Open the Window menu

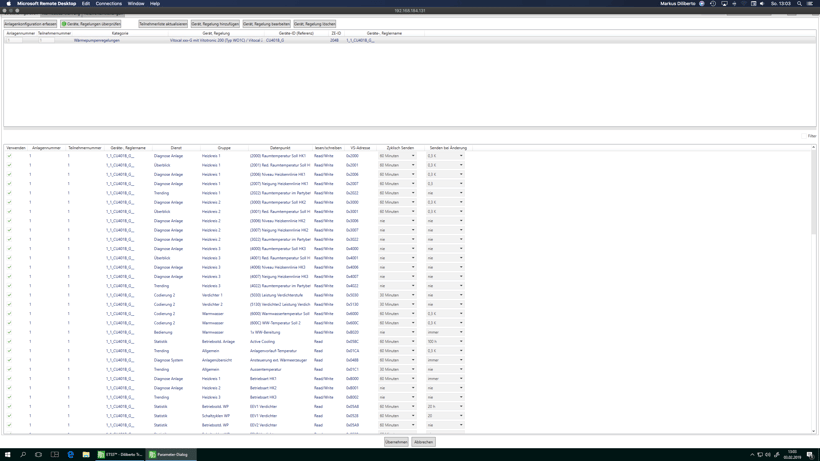click(136, 4)
